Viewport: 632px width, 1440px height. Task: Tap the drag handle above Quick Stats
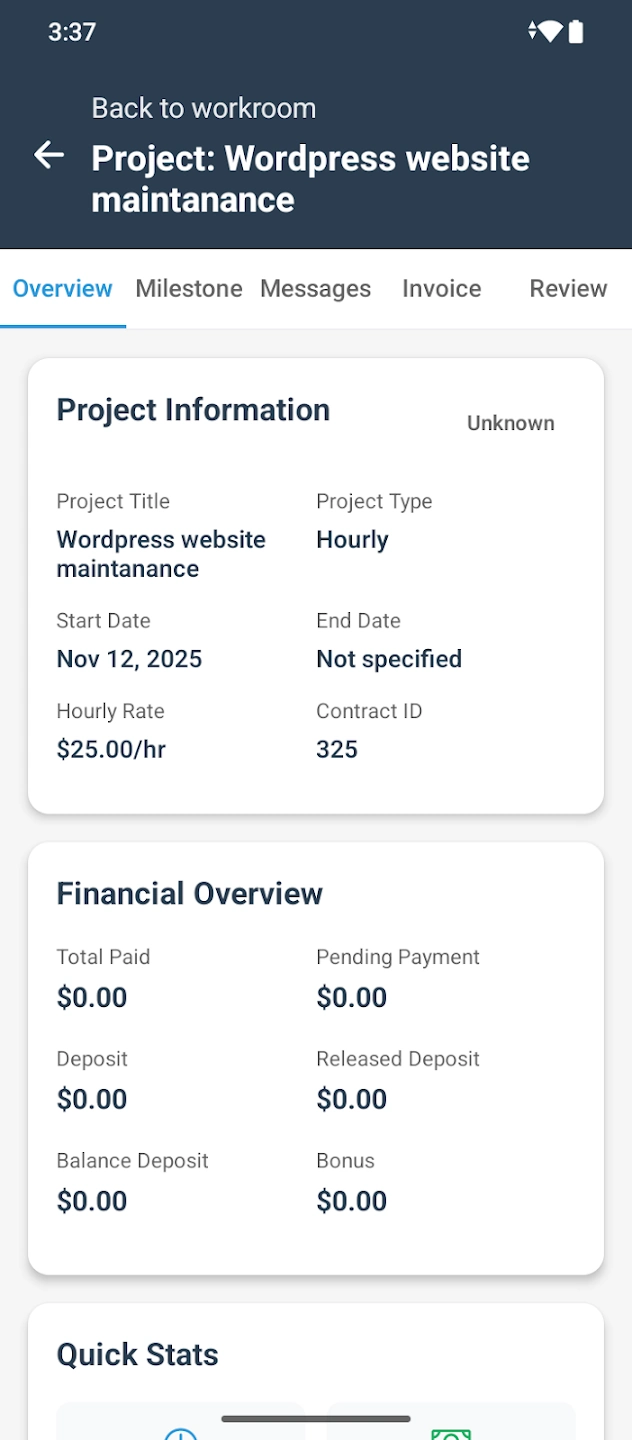(316, 1418)
